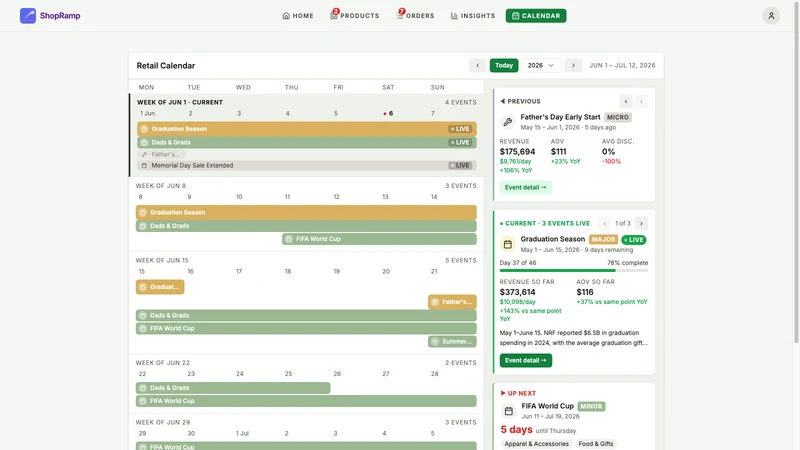Viewport: 800px width, 450px height.
Task: Click the MICRO badge on Father's Day Early Start
Action: (x=618, y=117)
